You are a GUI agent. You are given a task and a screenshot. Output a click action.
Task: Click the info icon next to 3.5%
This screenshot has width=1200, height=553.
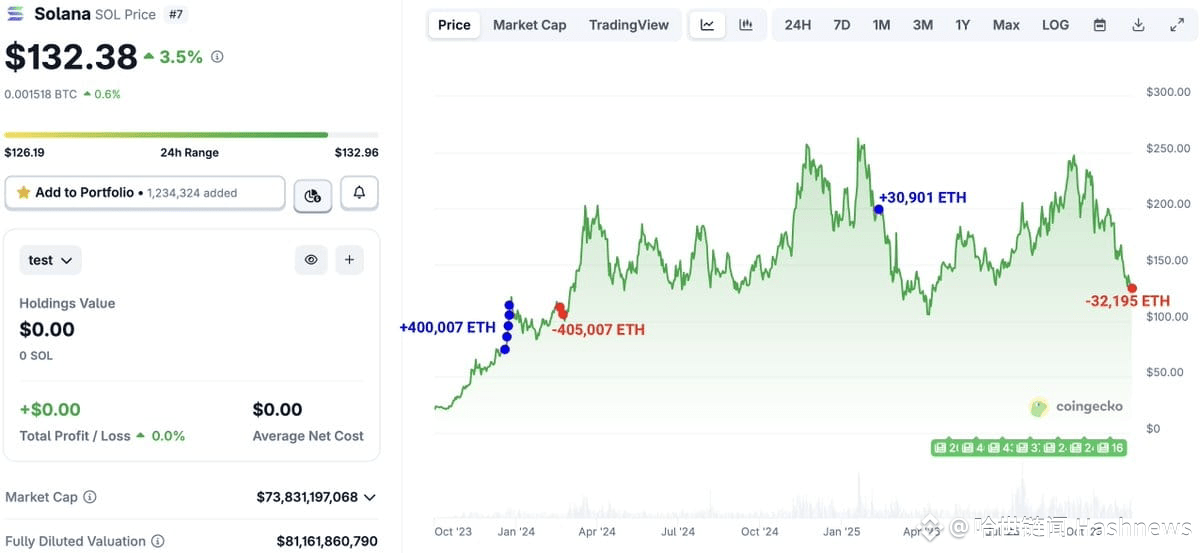(217, 57)
